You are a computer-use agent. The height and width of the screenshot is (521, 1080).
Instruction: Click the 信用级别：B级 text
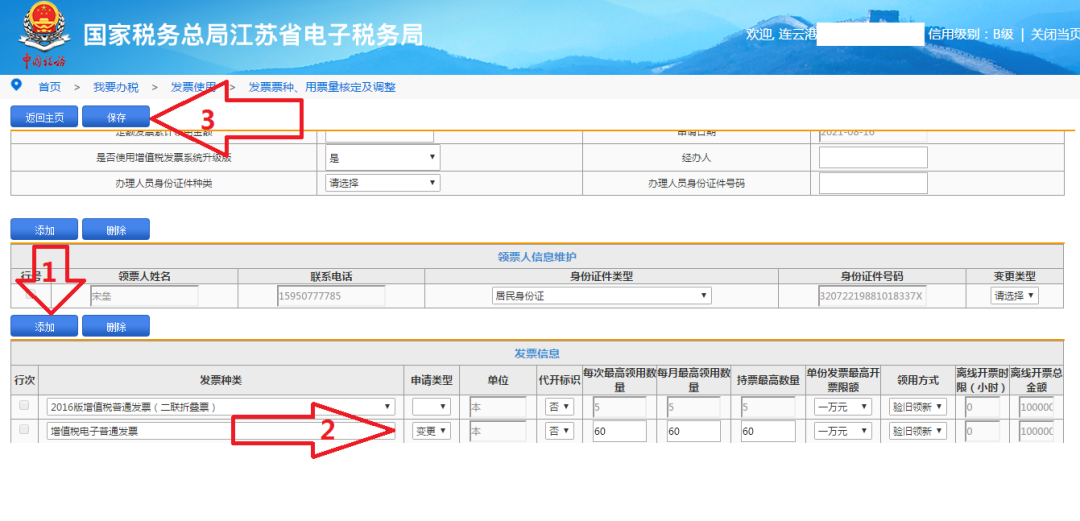click(x=970, y=34)
